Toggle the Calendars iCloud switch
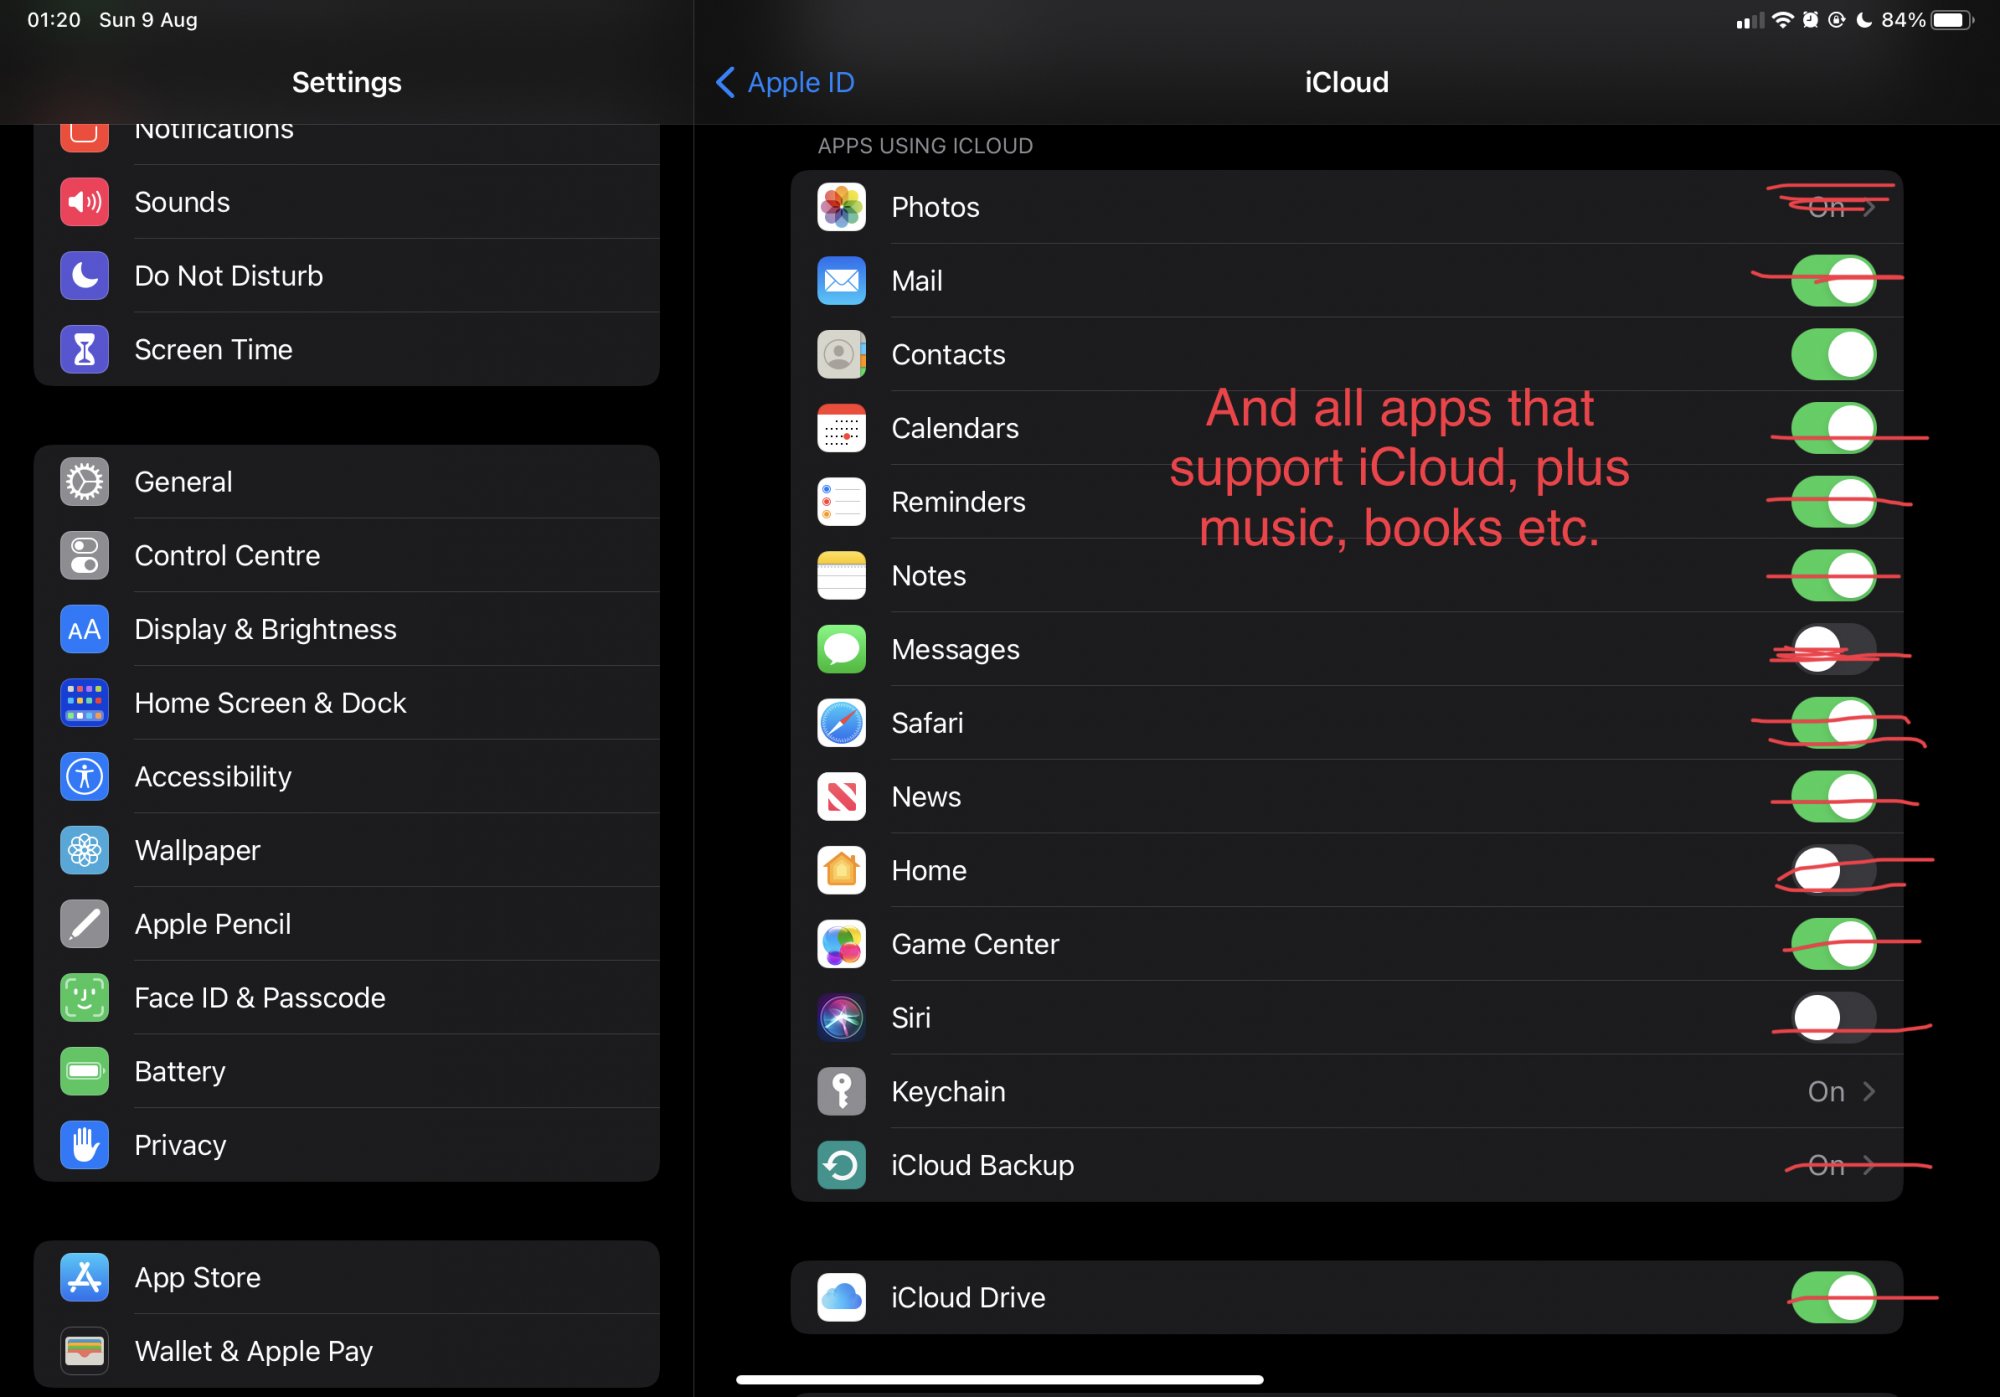 click(1833, 428)
